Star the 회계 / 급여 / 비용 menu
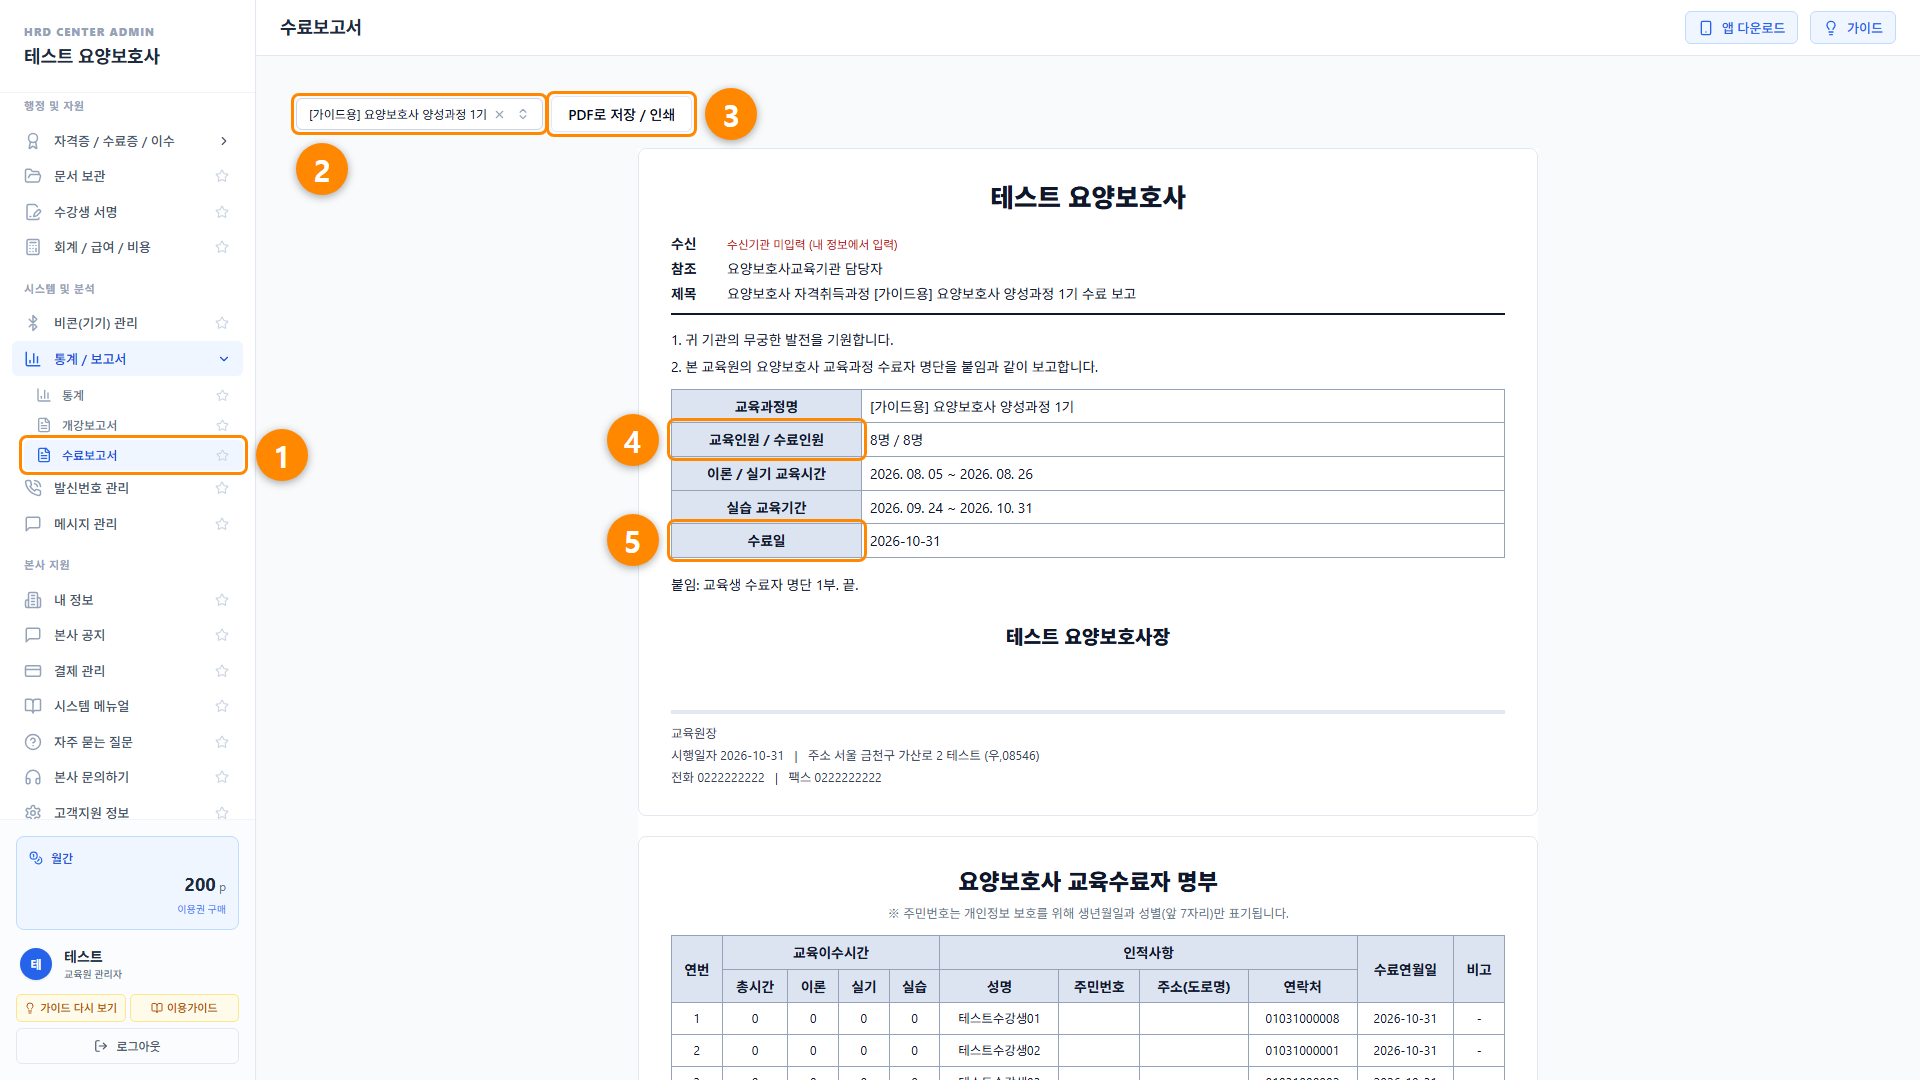The image size is (1920, 1080). (222, 247)
